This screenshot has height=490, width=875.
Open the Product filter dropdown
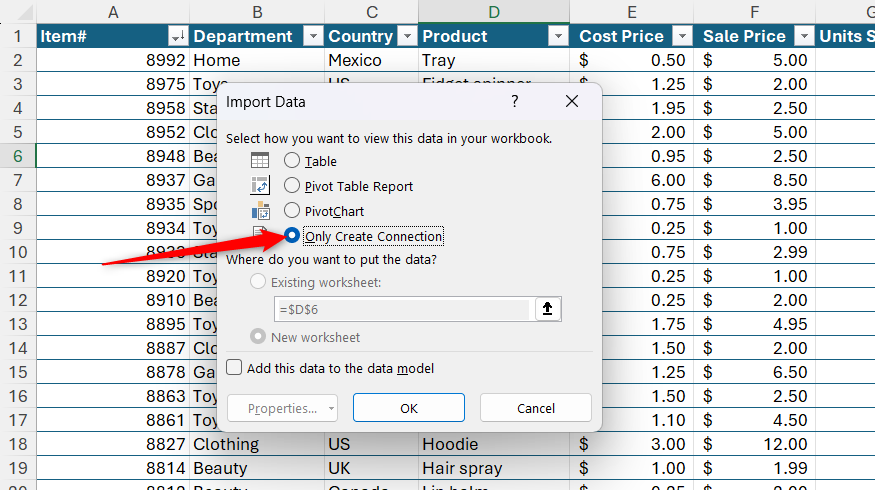pyautogui.click(x=558, y=36)
